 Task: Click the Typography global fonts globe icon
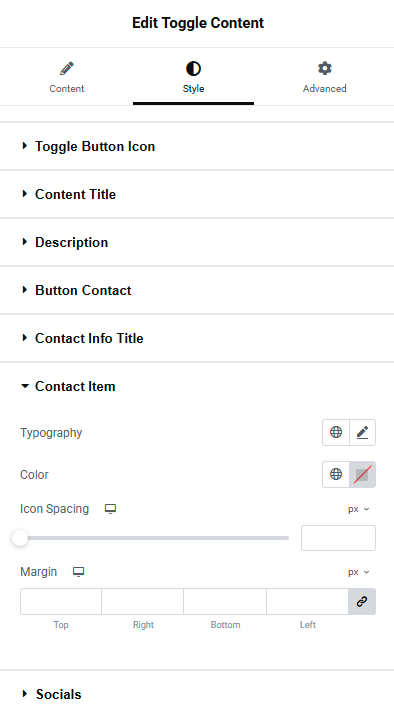(x=336, y=432)
